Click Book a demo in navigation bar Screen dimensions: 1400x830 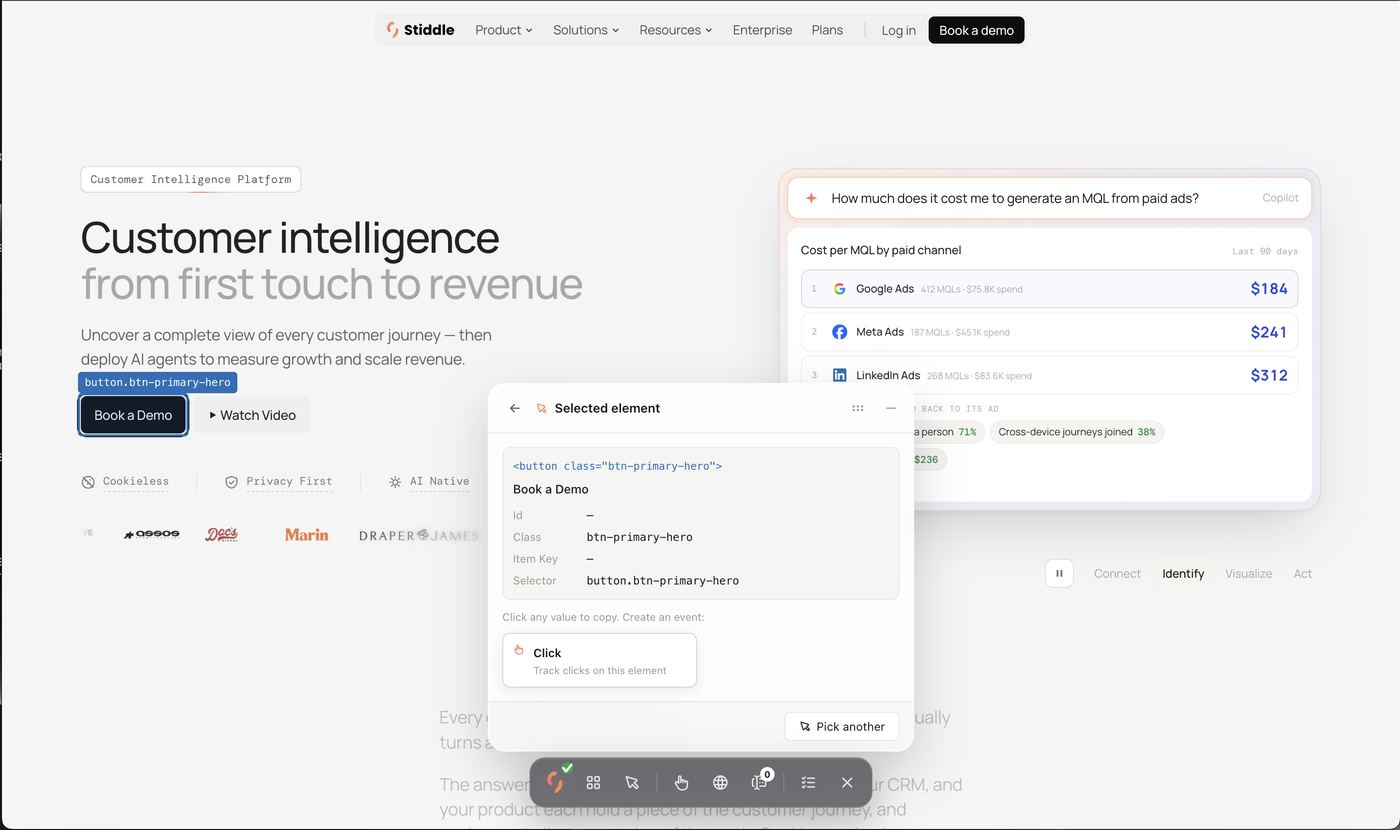[976, 30]
